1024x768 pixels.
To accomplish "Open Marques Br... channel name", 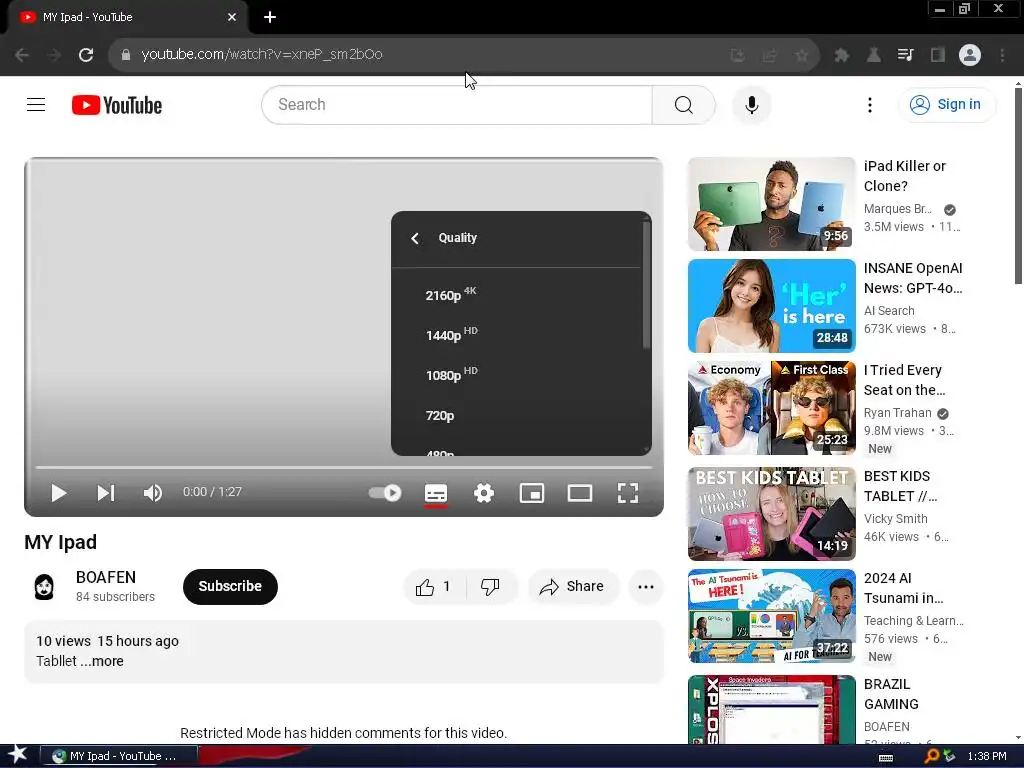I will point(897,209).
